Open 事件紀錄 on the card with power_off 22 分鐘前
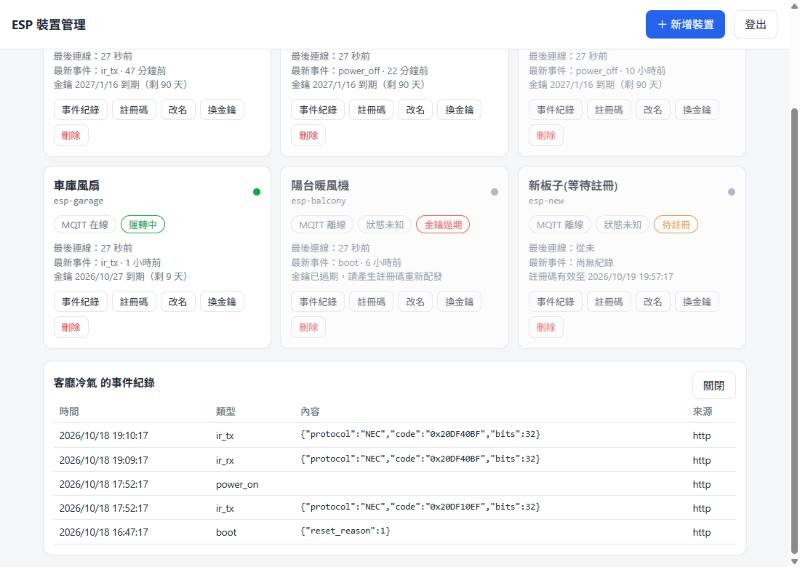 (x=318, y=110)
